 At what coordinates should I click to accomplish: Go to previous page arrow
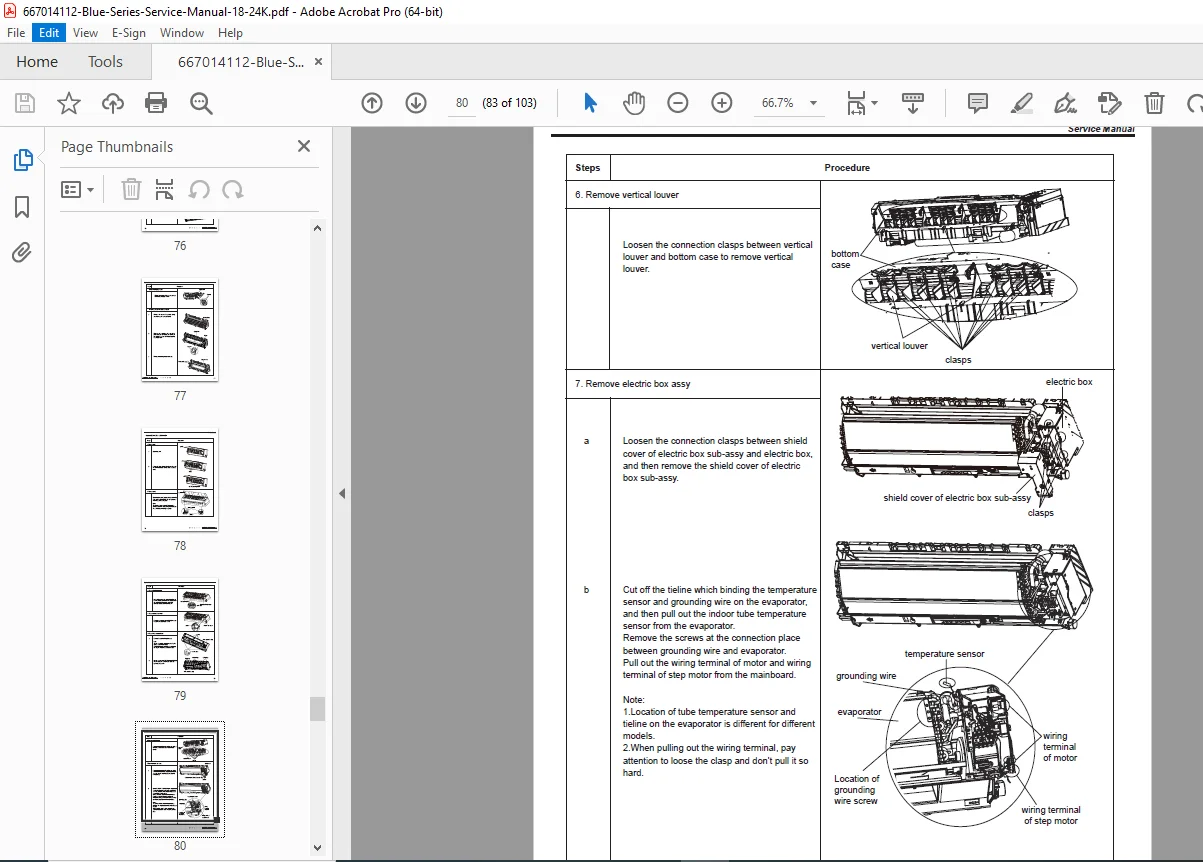pos(372,102)
